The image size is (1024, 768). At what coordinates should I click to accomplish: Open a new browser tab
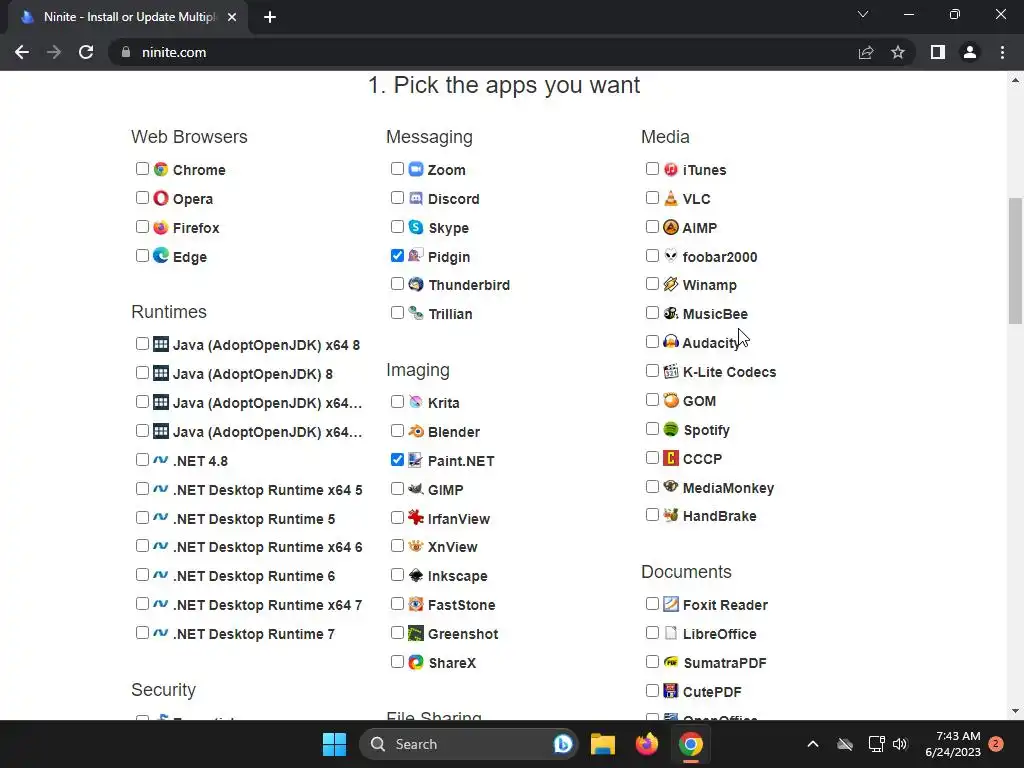click(270, 17)
